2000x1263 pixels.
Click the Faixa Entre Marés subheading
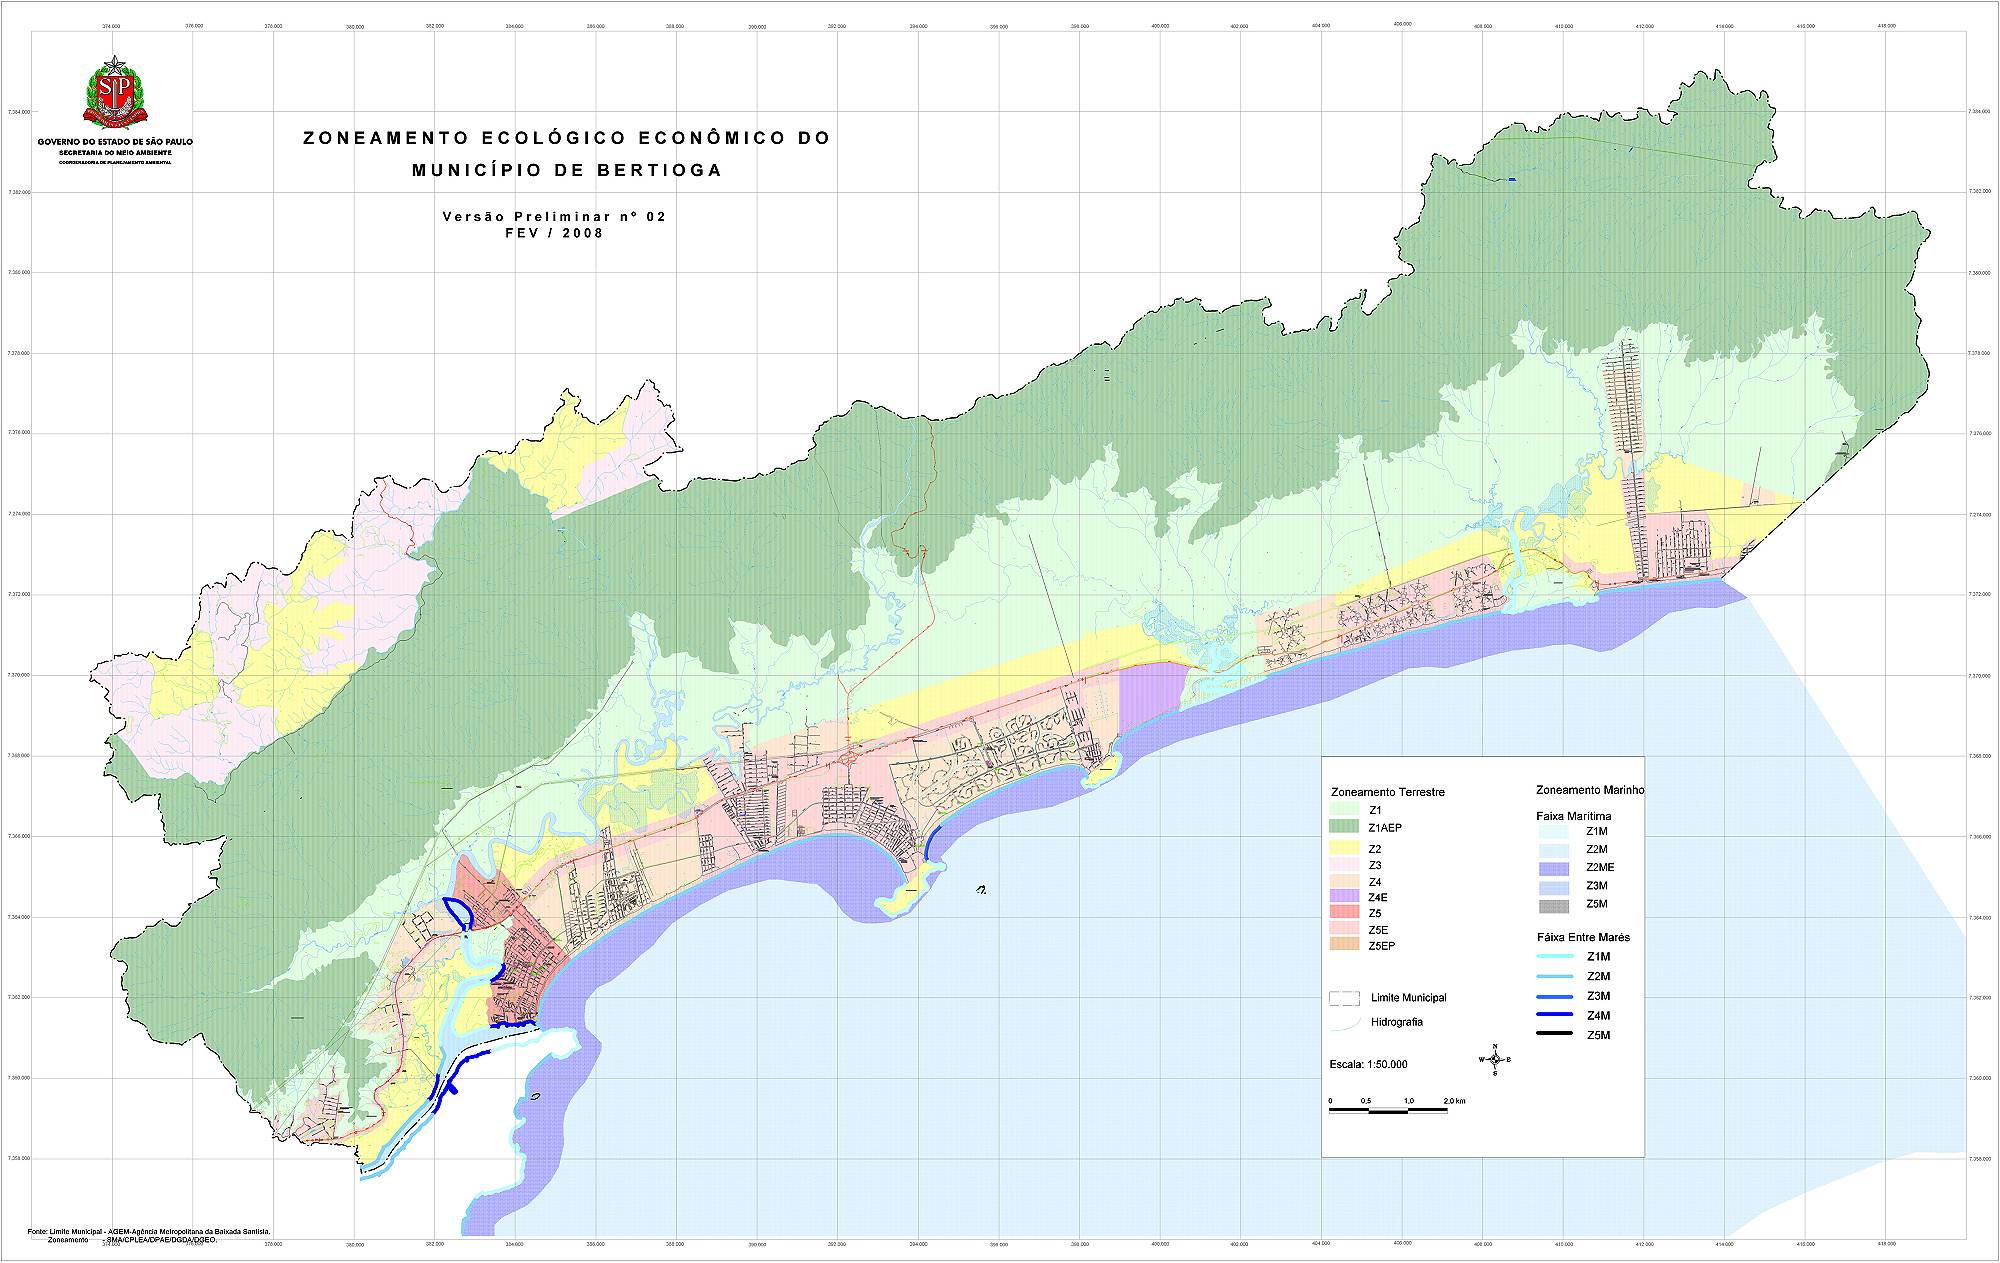tap(1583, 937)
